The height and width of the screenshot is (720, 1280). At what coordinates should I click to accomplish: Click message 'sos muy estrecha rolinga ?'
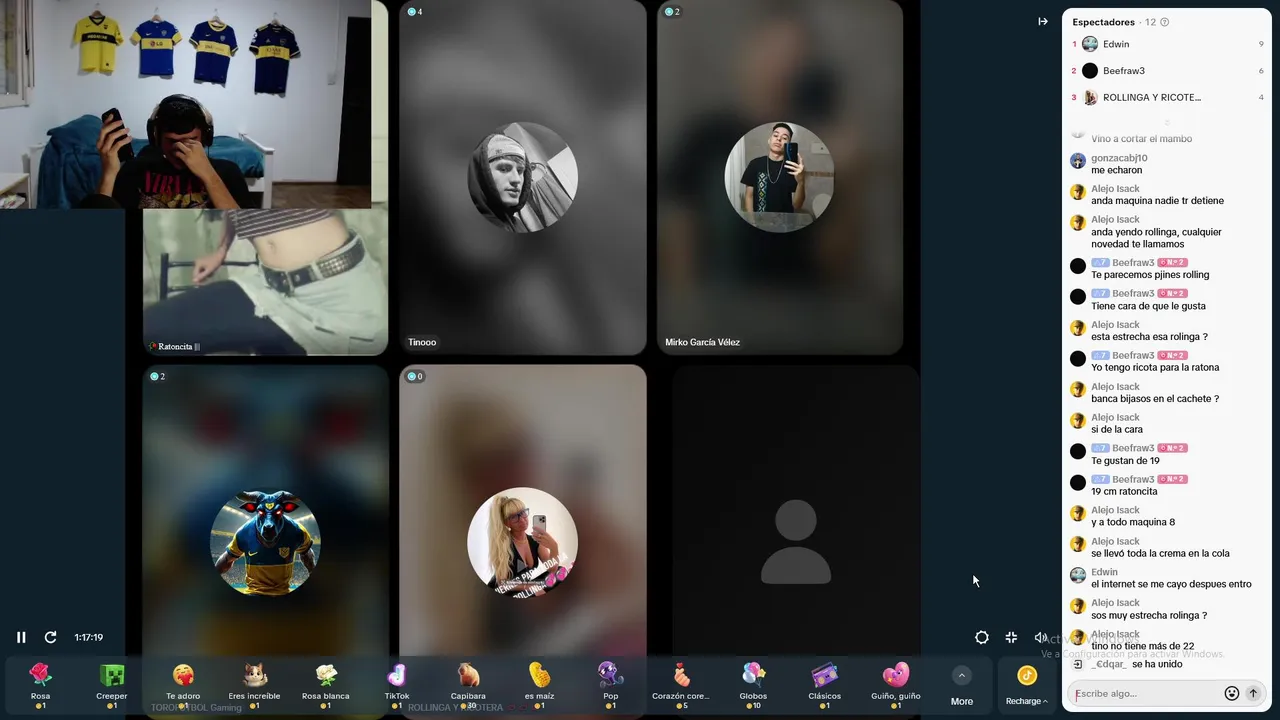(1149, 616)
